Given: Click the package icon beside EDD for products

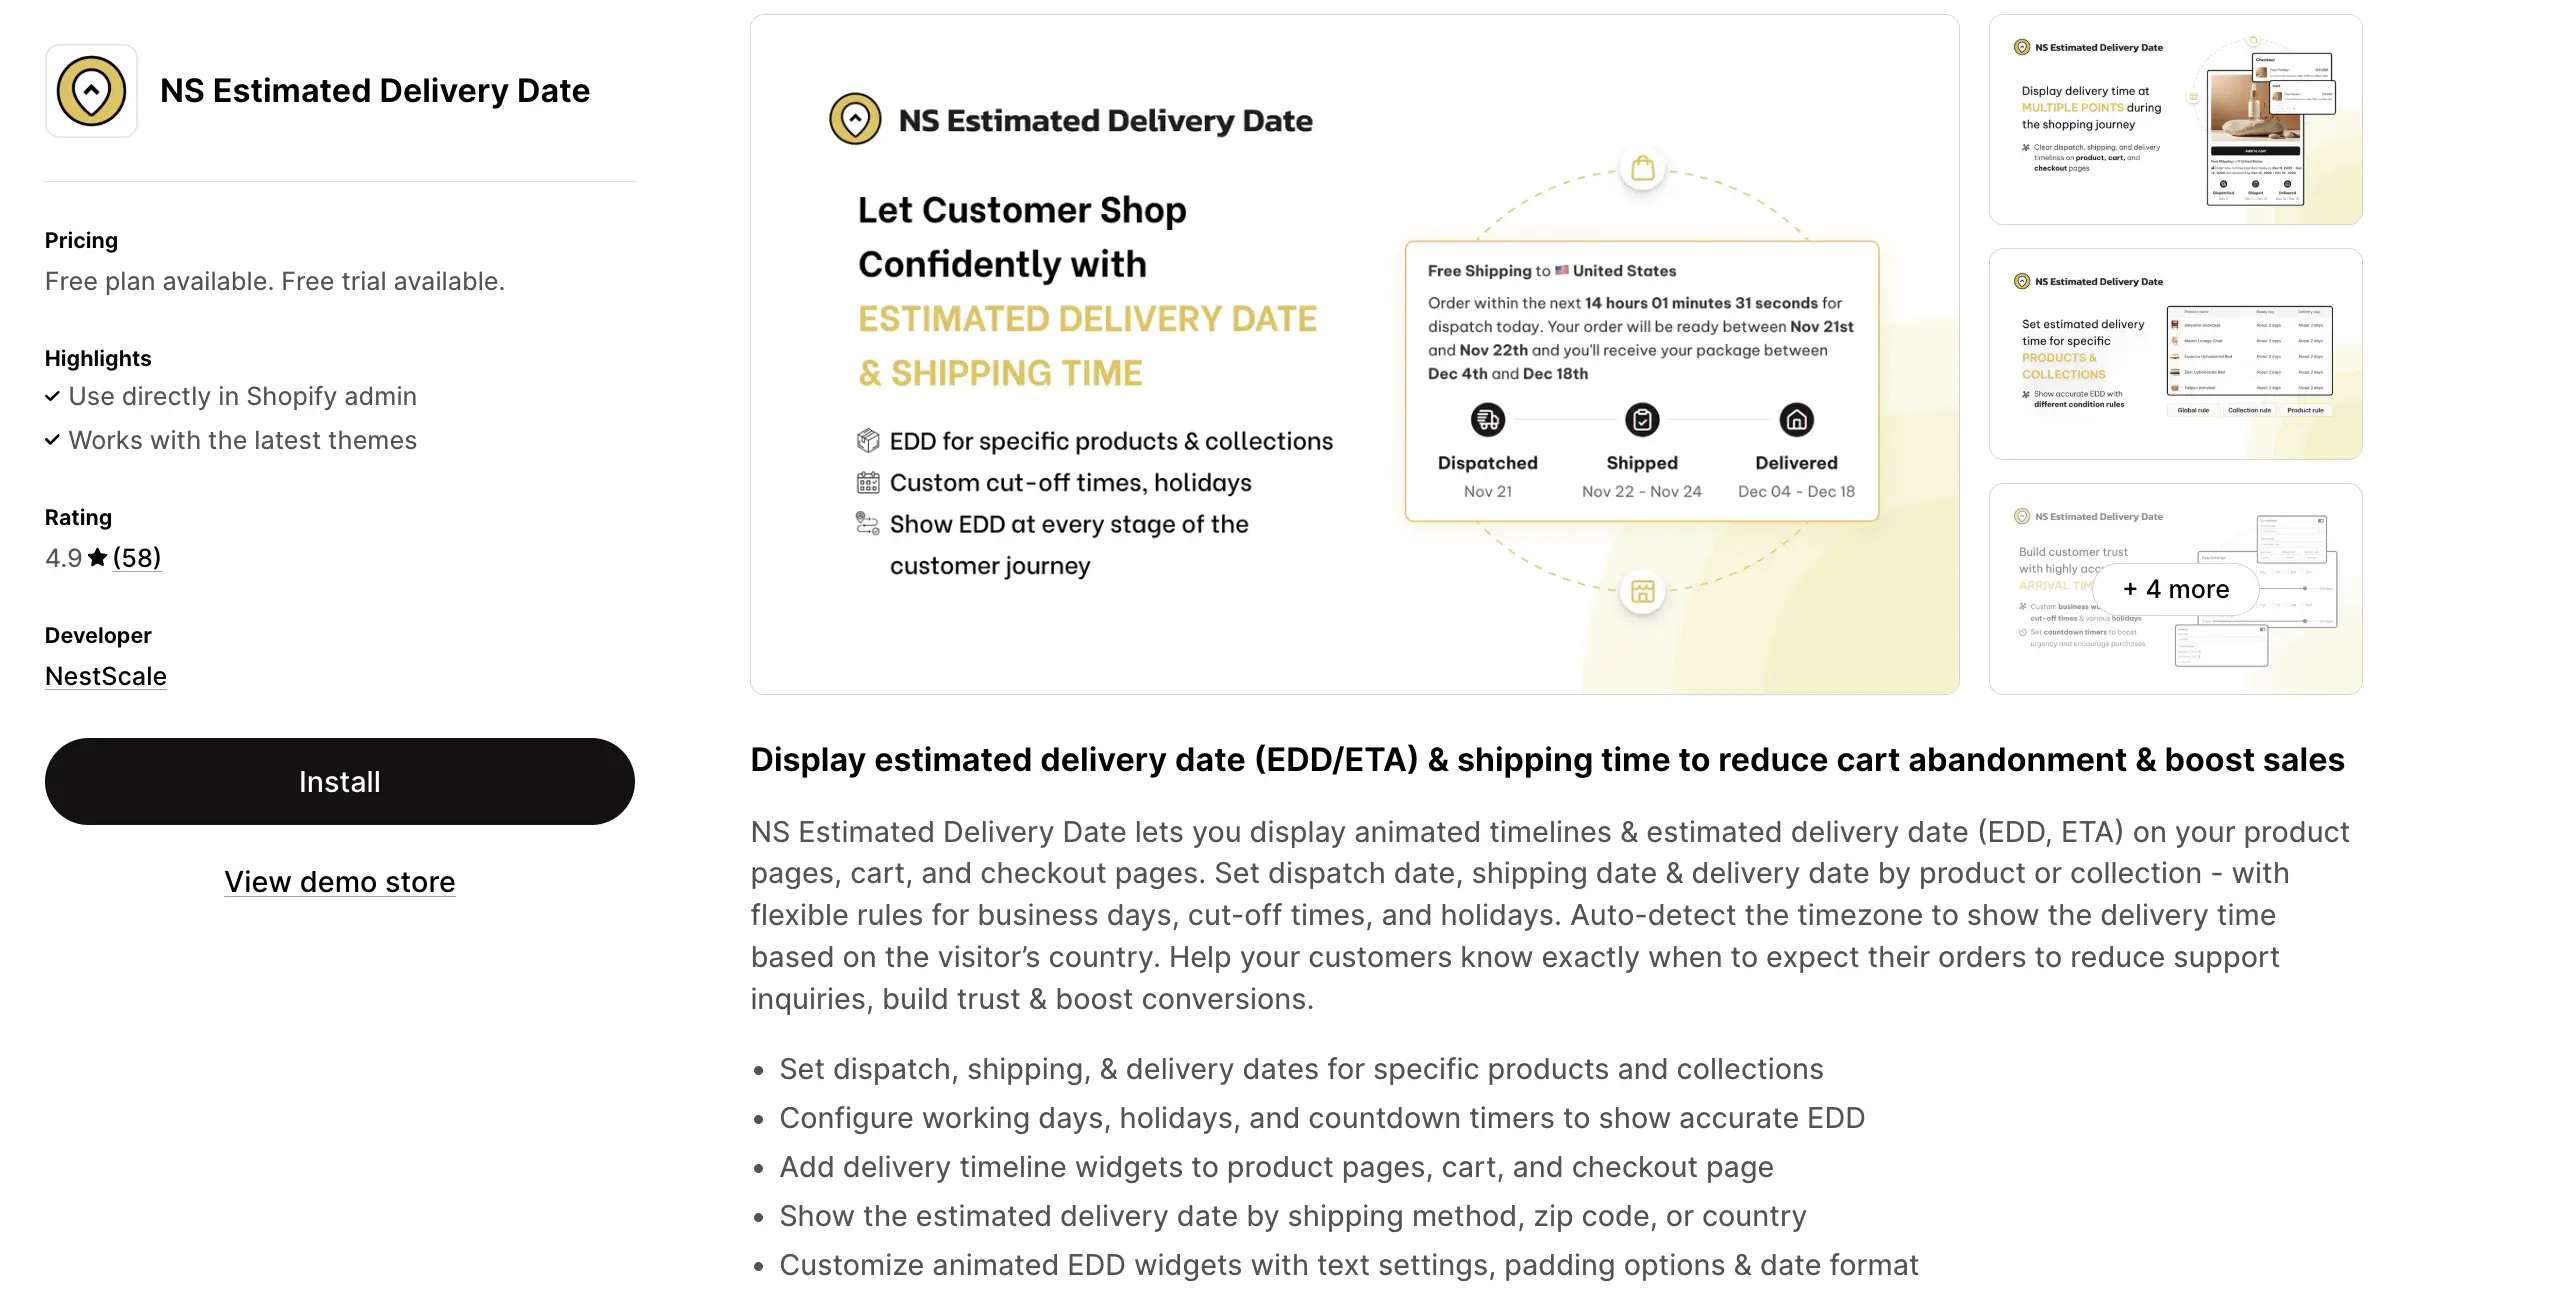Looking at the screenshot, I should point(868,441).
